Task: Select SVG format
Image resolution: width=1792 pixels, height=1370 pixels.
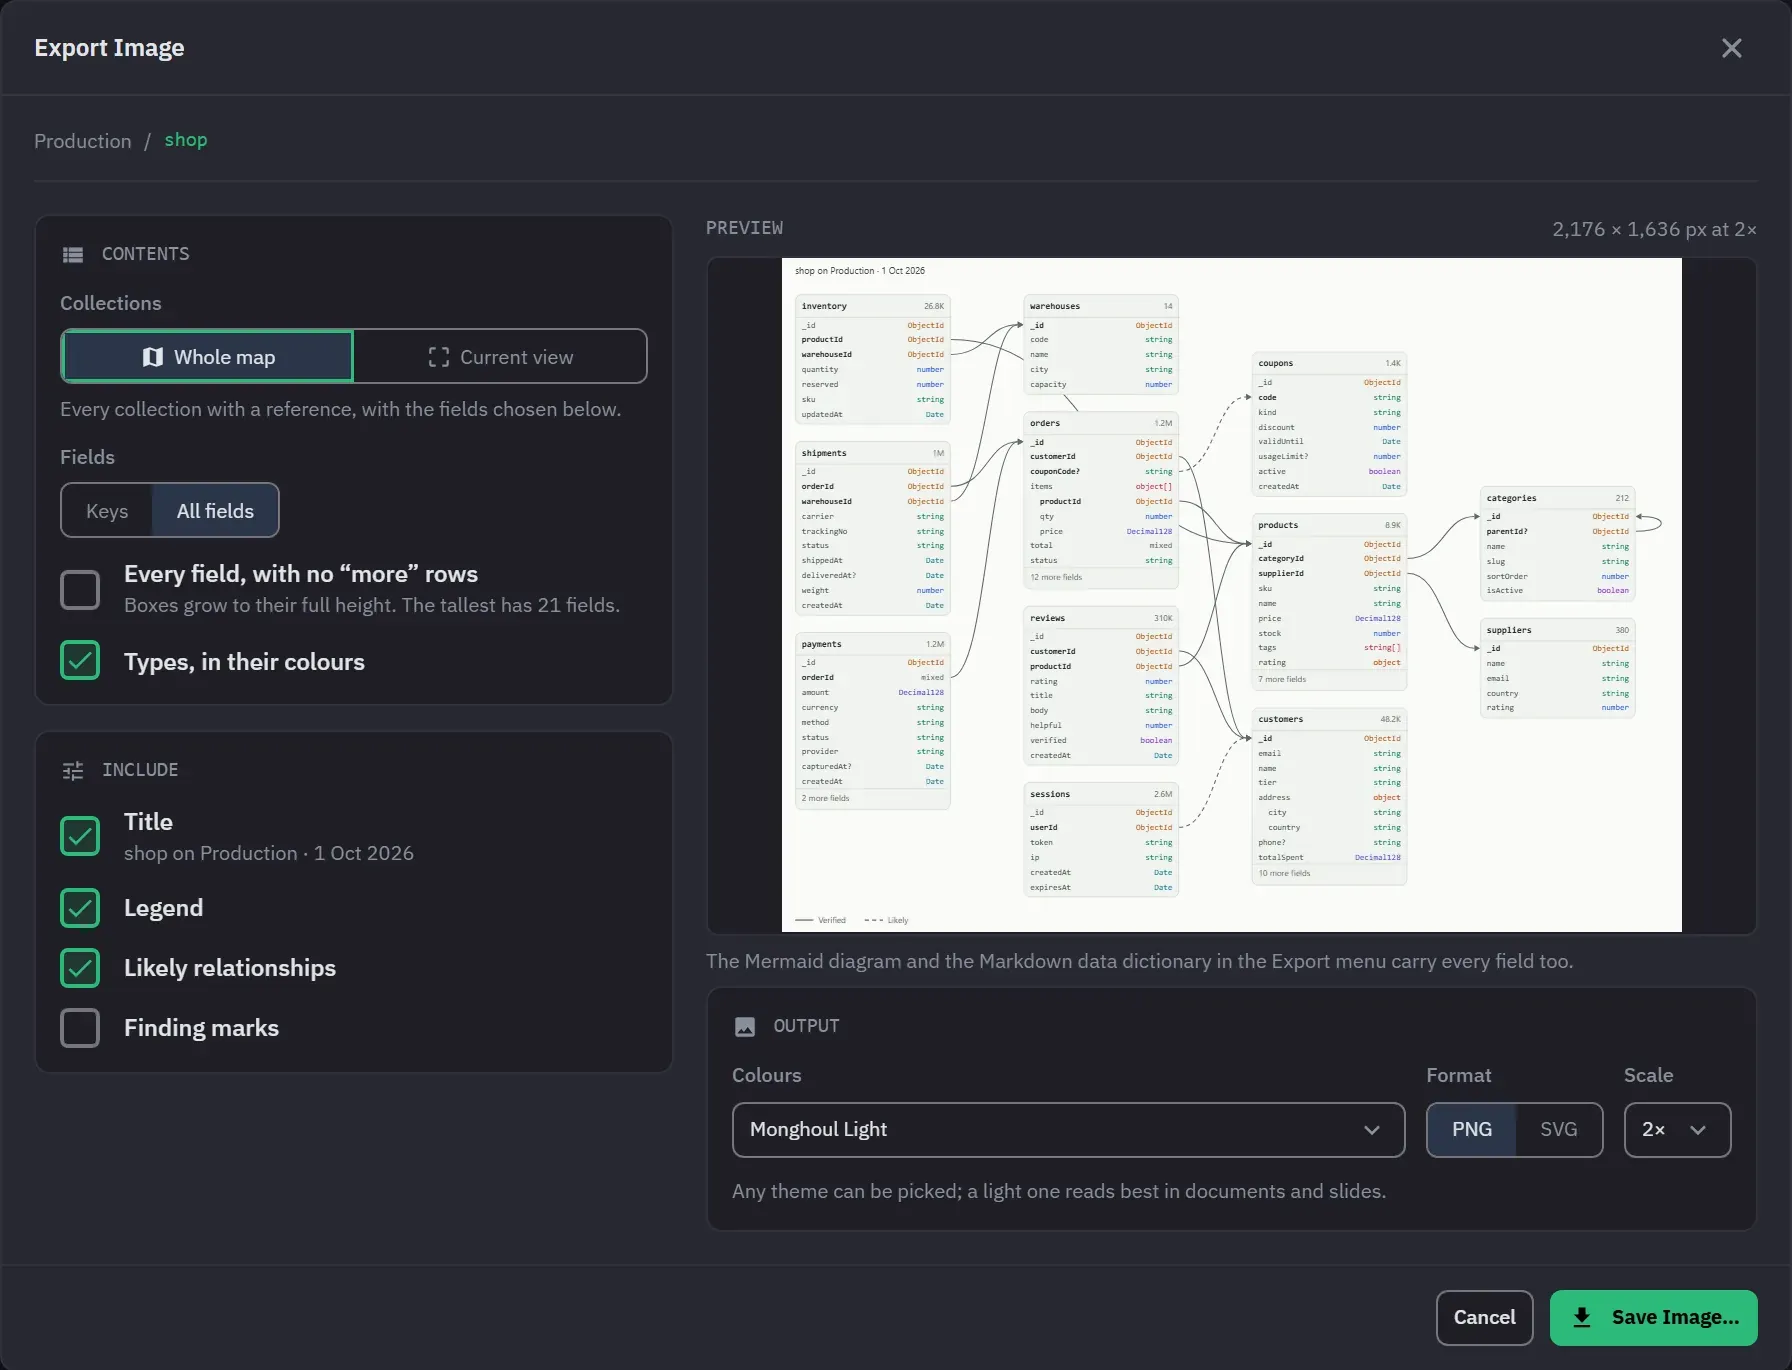Action: click(1558, 1130)
